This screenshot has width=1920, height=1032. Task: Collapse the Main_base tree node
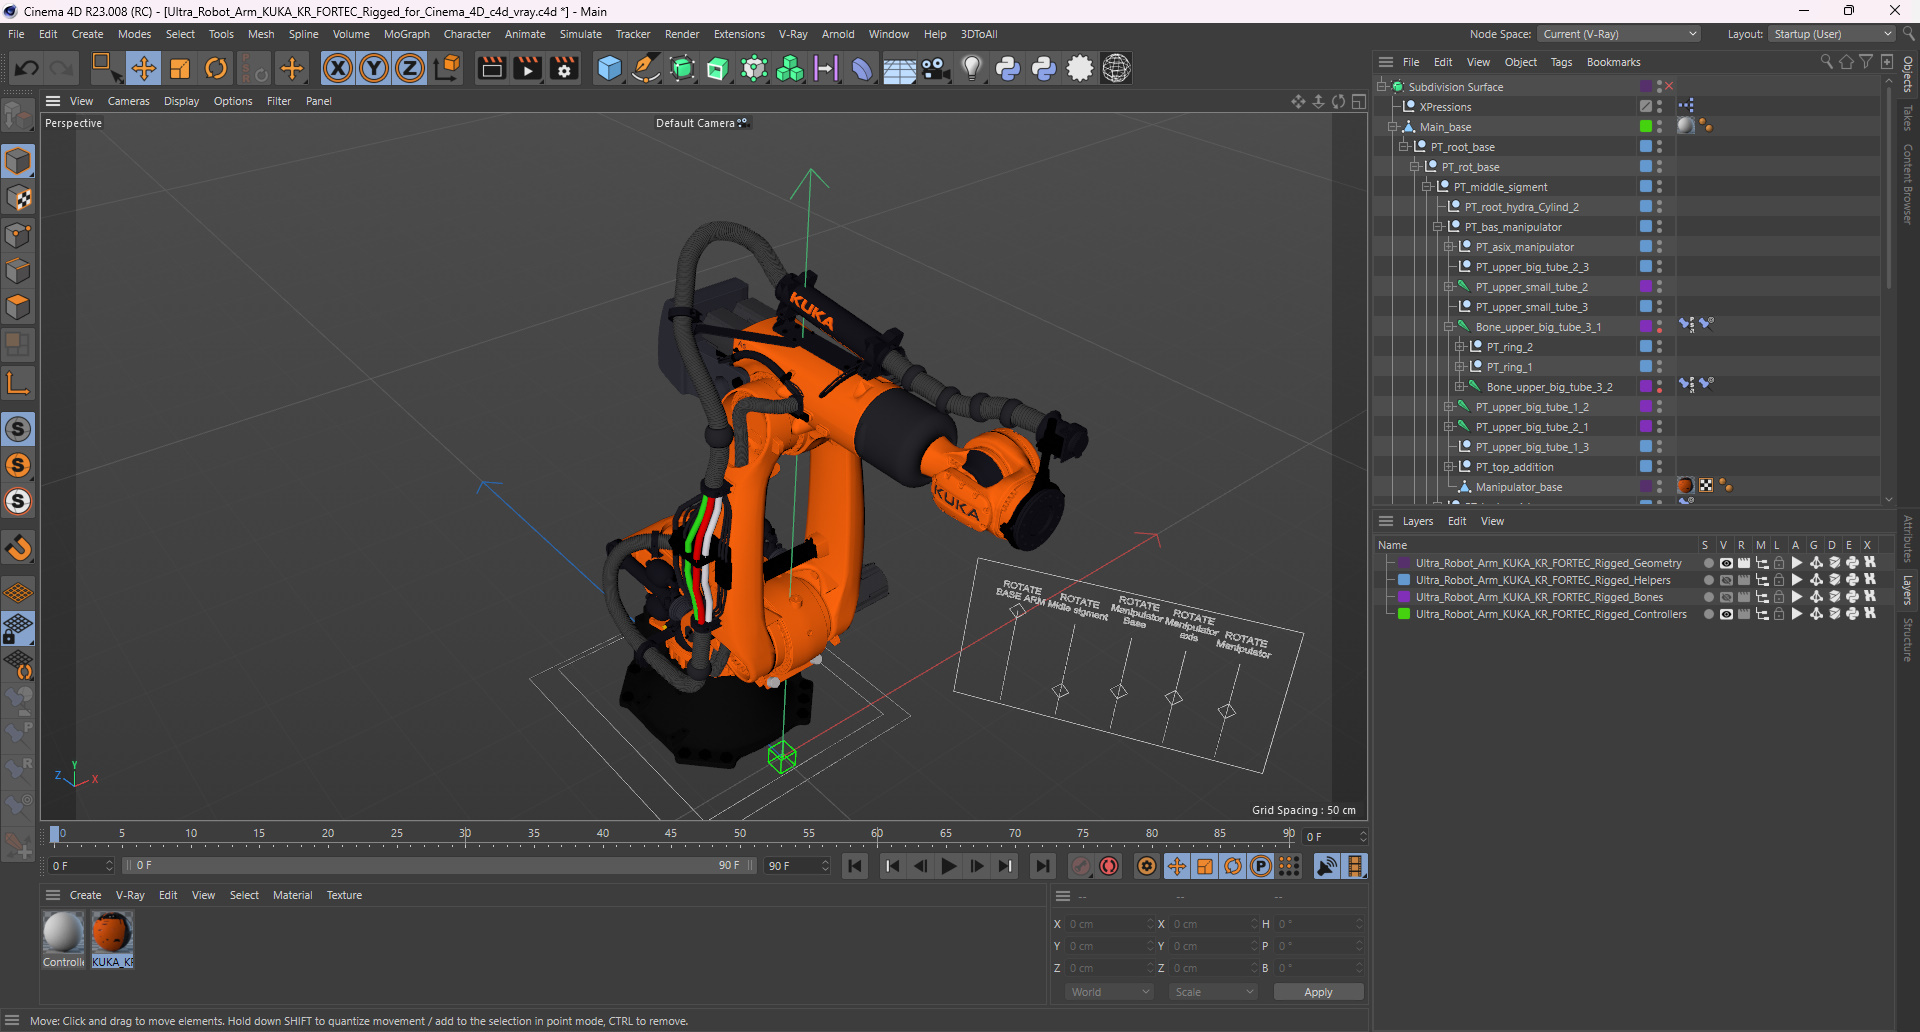(1393, 127)
